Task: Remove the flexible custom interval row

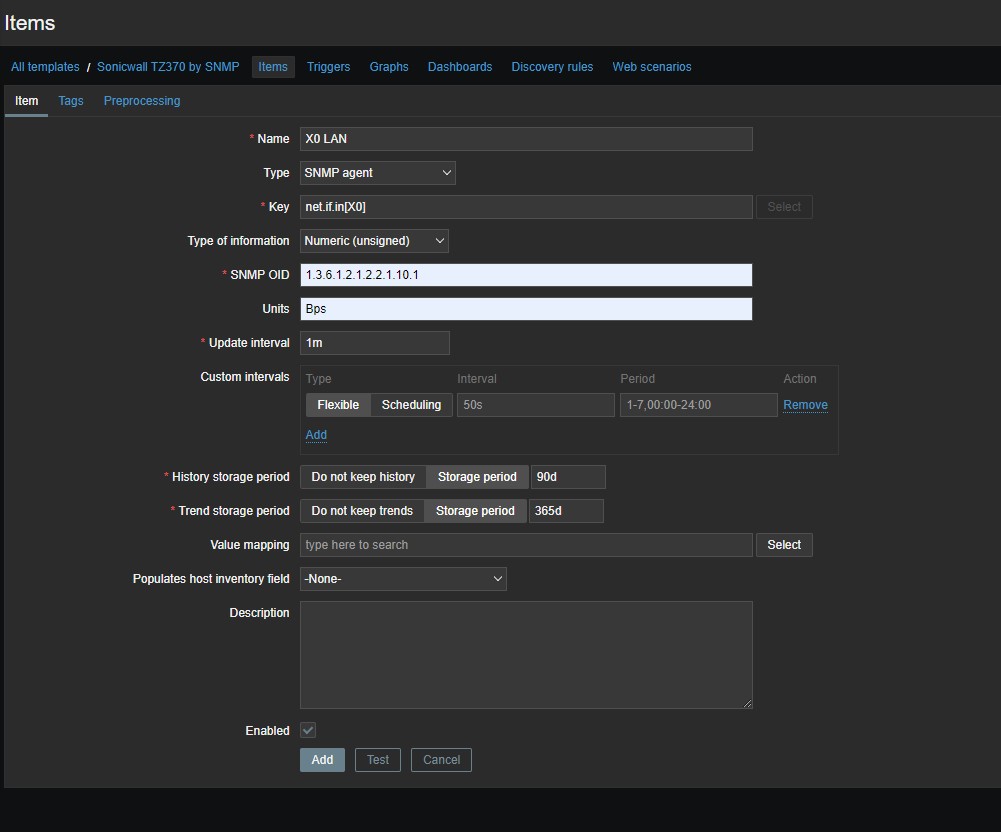Action: pos(805,405)
